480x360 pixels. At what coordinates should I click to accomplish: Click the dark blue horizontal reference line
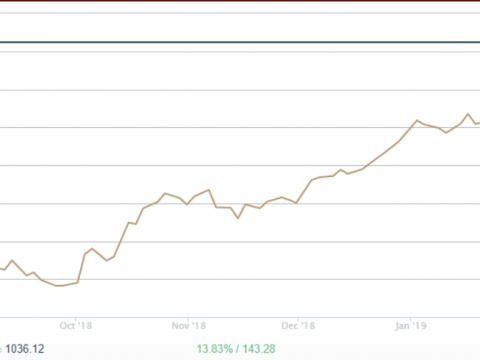(240, 42)
